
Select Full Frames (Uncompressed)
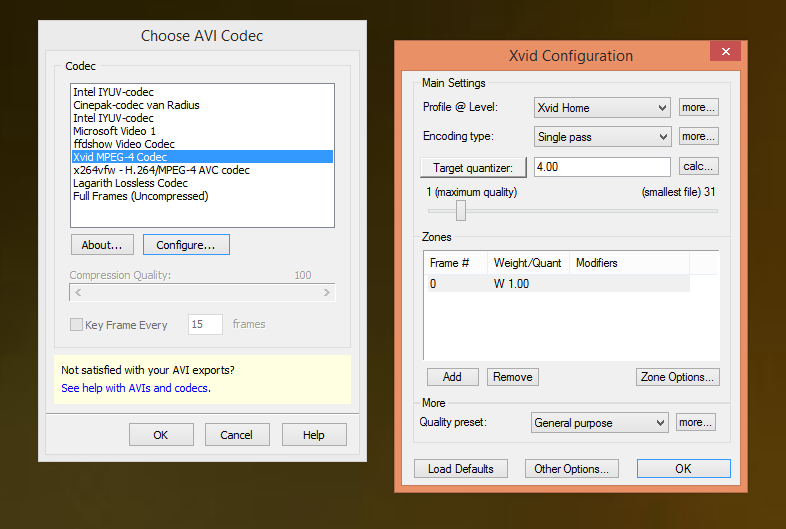coord(203,196)
